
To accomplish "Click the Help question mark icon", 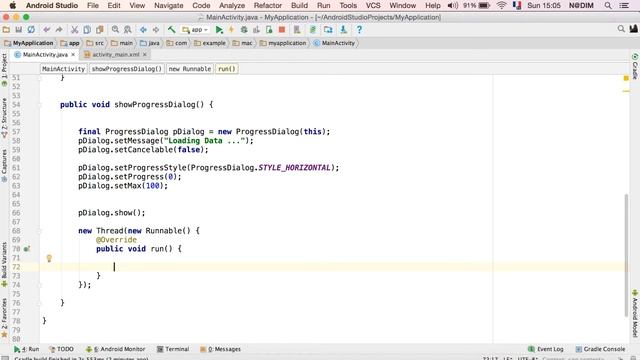I will pos(359,30).
